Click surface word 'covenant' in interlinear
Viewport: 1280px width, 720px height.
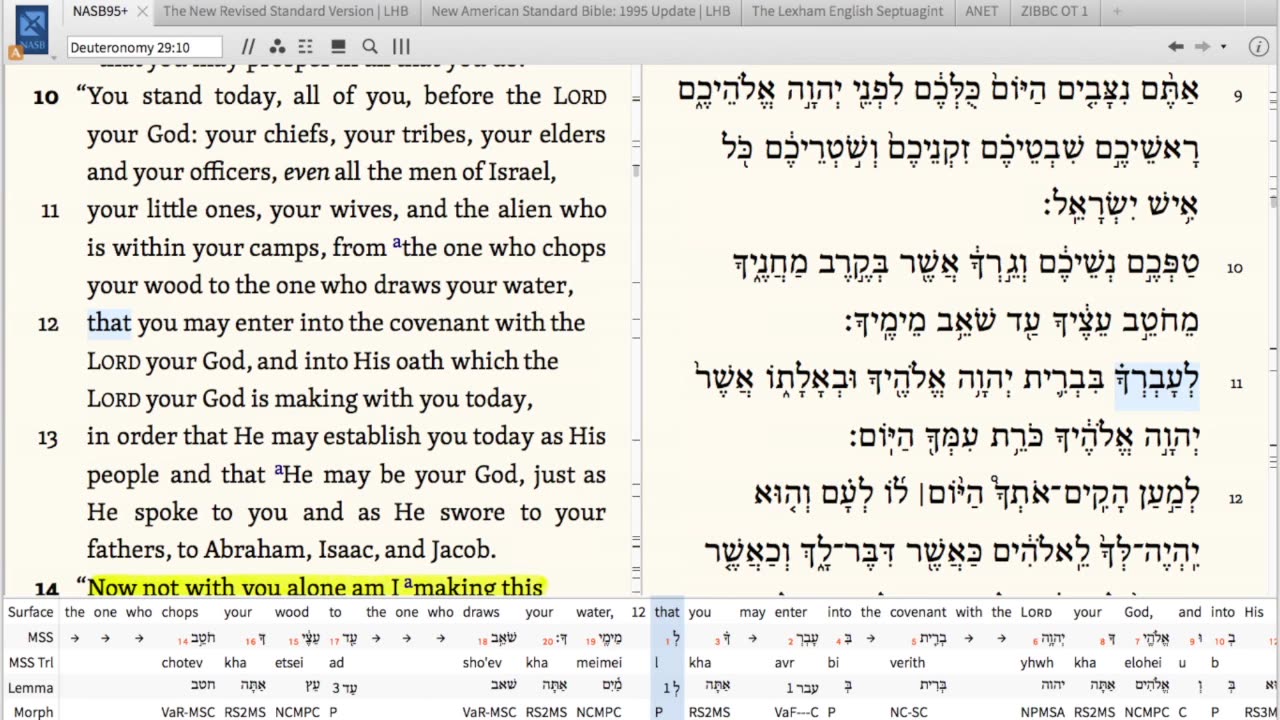pos(918,612)
